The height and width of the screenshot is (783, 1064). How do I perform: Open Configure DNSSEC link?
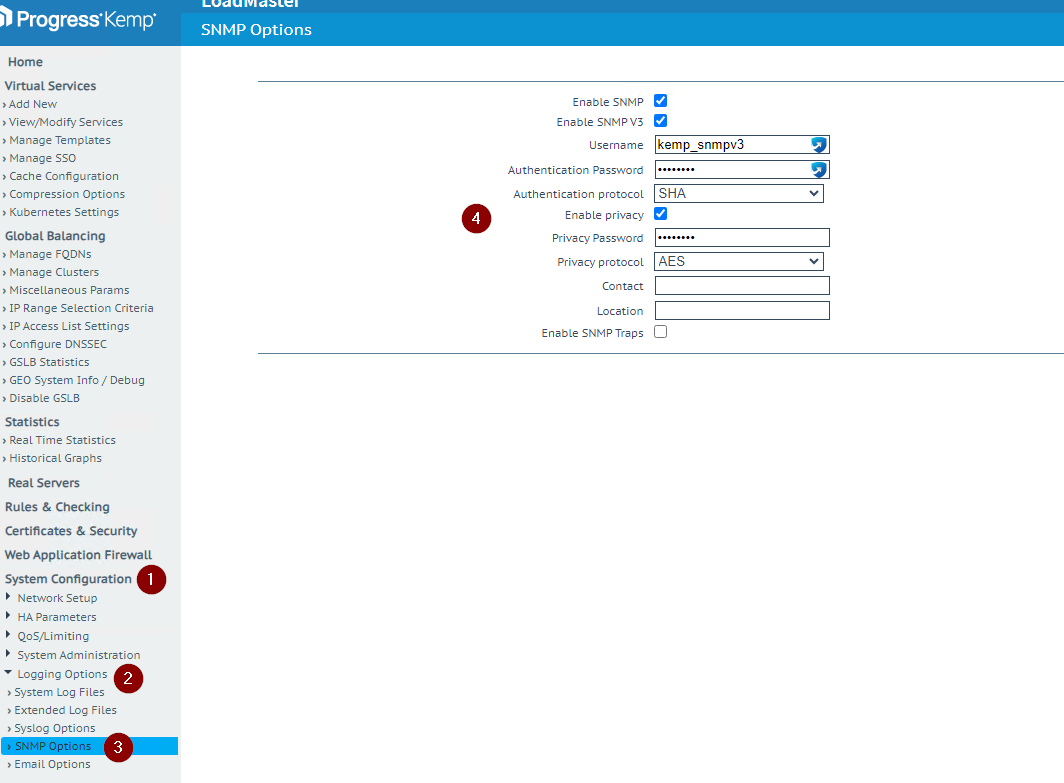tap(58, 344)
